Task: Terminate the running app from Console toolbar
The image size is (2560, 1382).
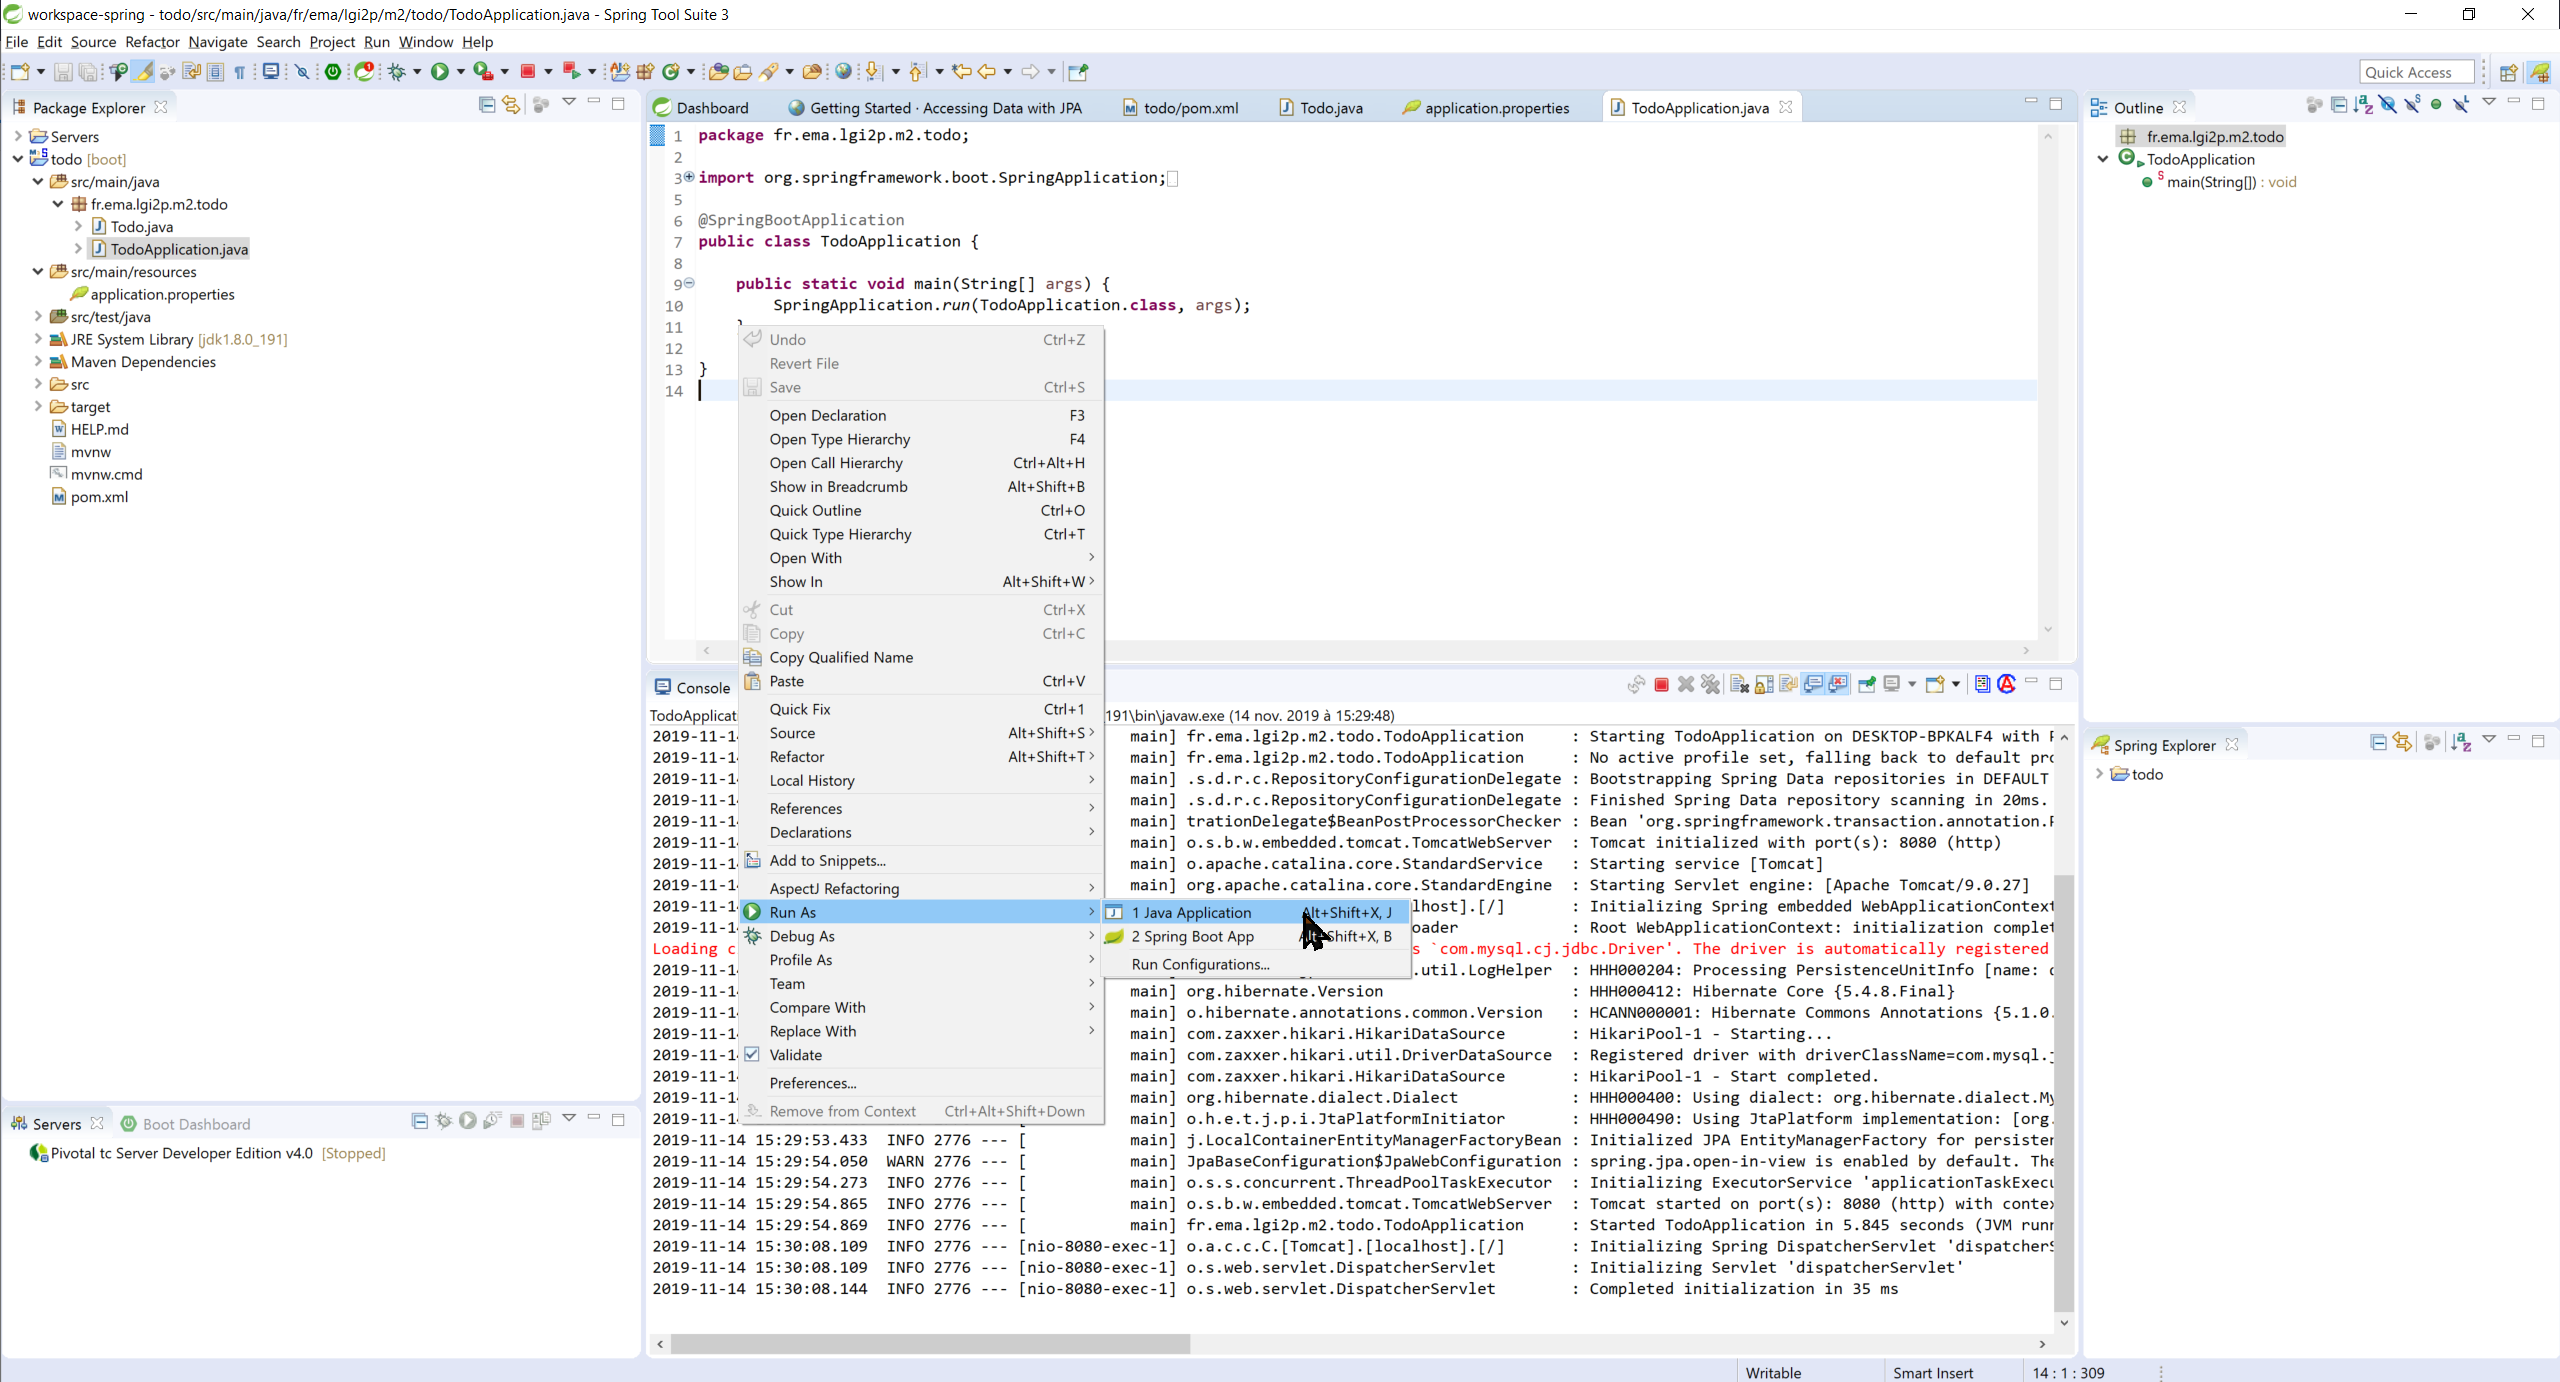Action: tap(1661, 685)
